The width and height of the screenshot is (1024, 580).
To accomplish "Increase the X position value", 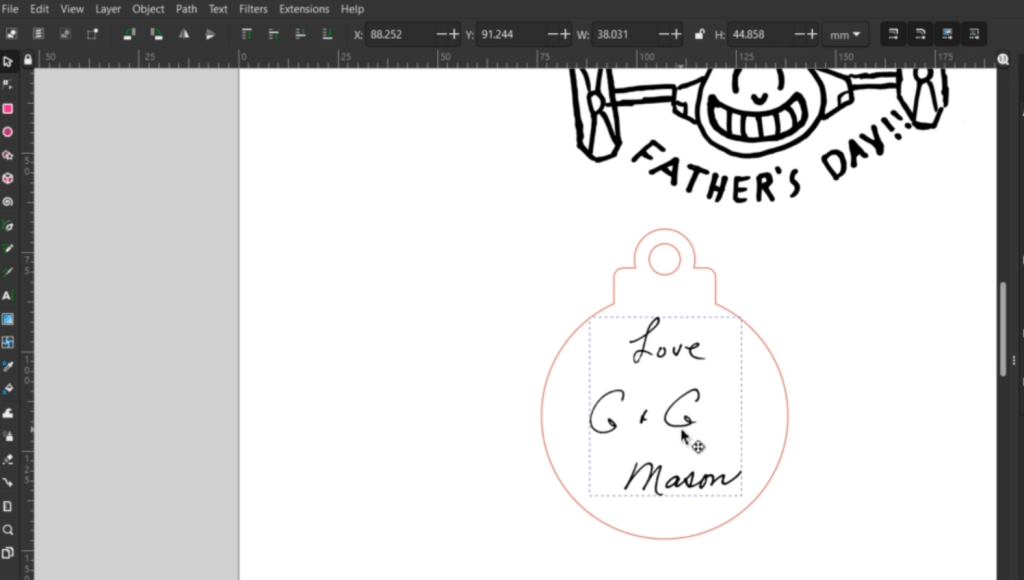I will coord(455,34).
